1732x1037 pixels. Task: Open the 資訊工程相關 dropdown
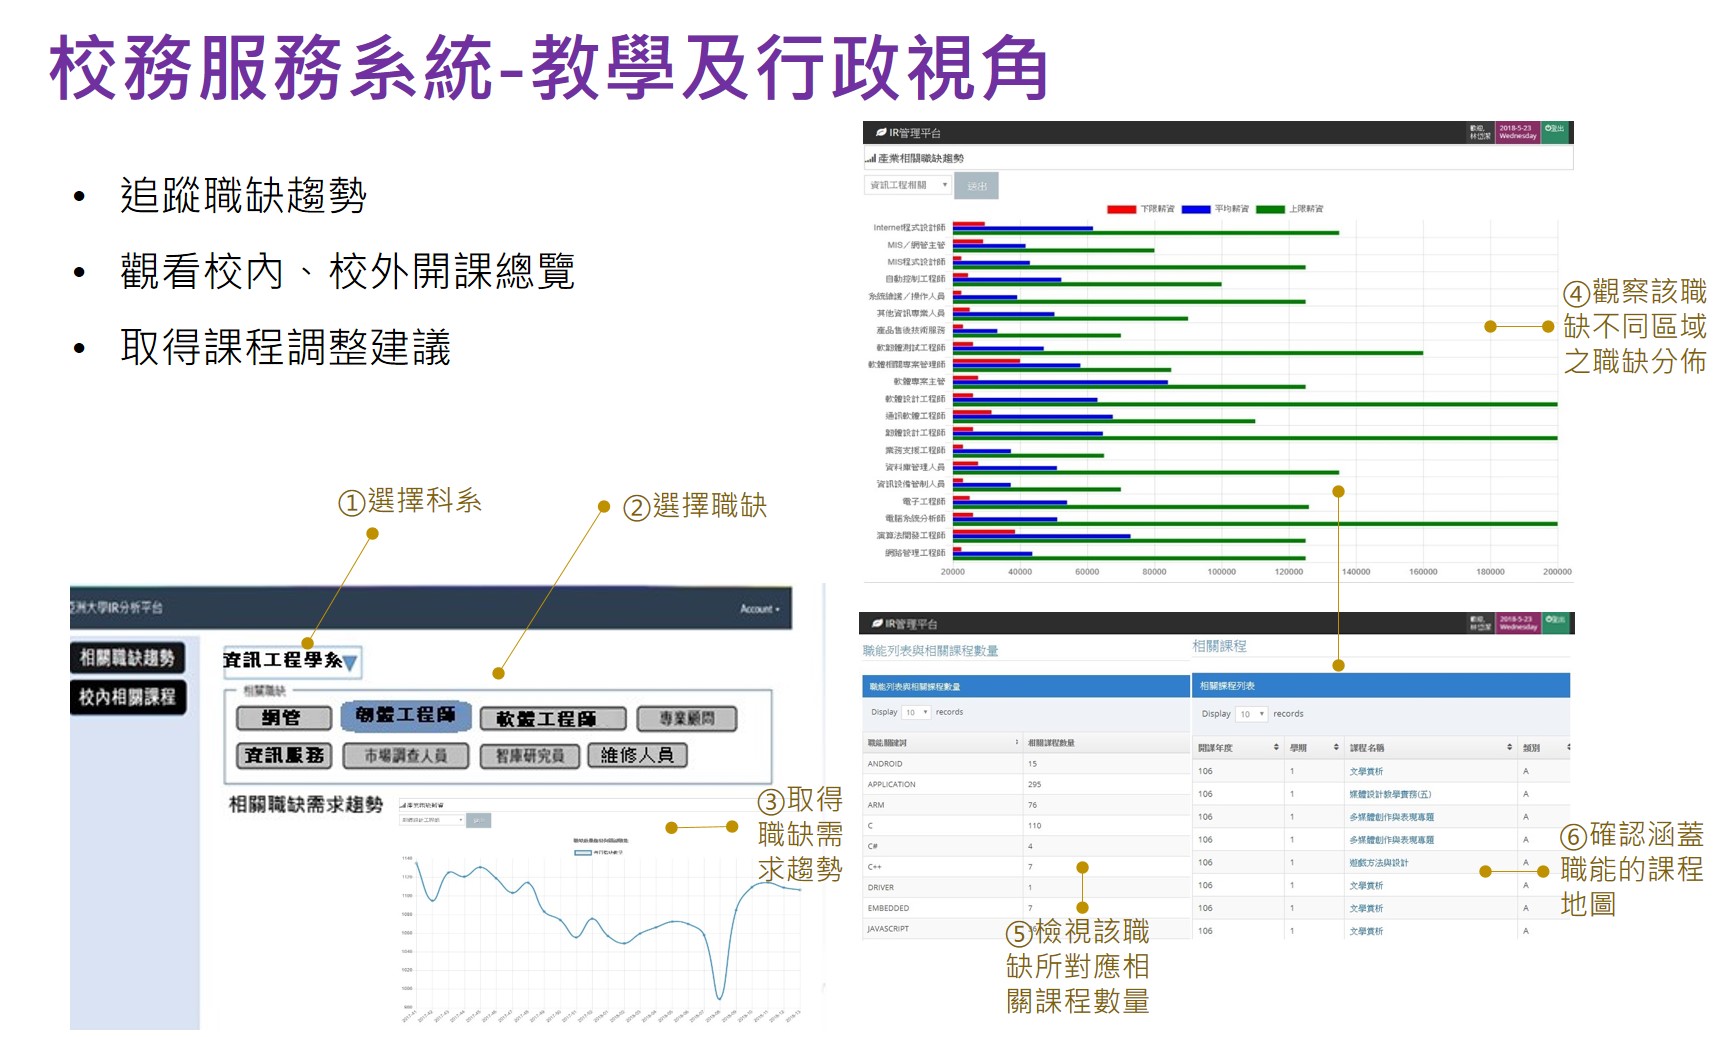(x=908, y=185)
